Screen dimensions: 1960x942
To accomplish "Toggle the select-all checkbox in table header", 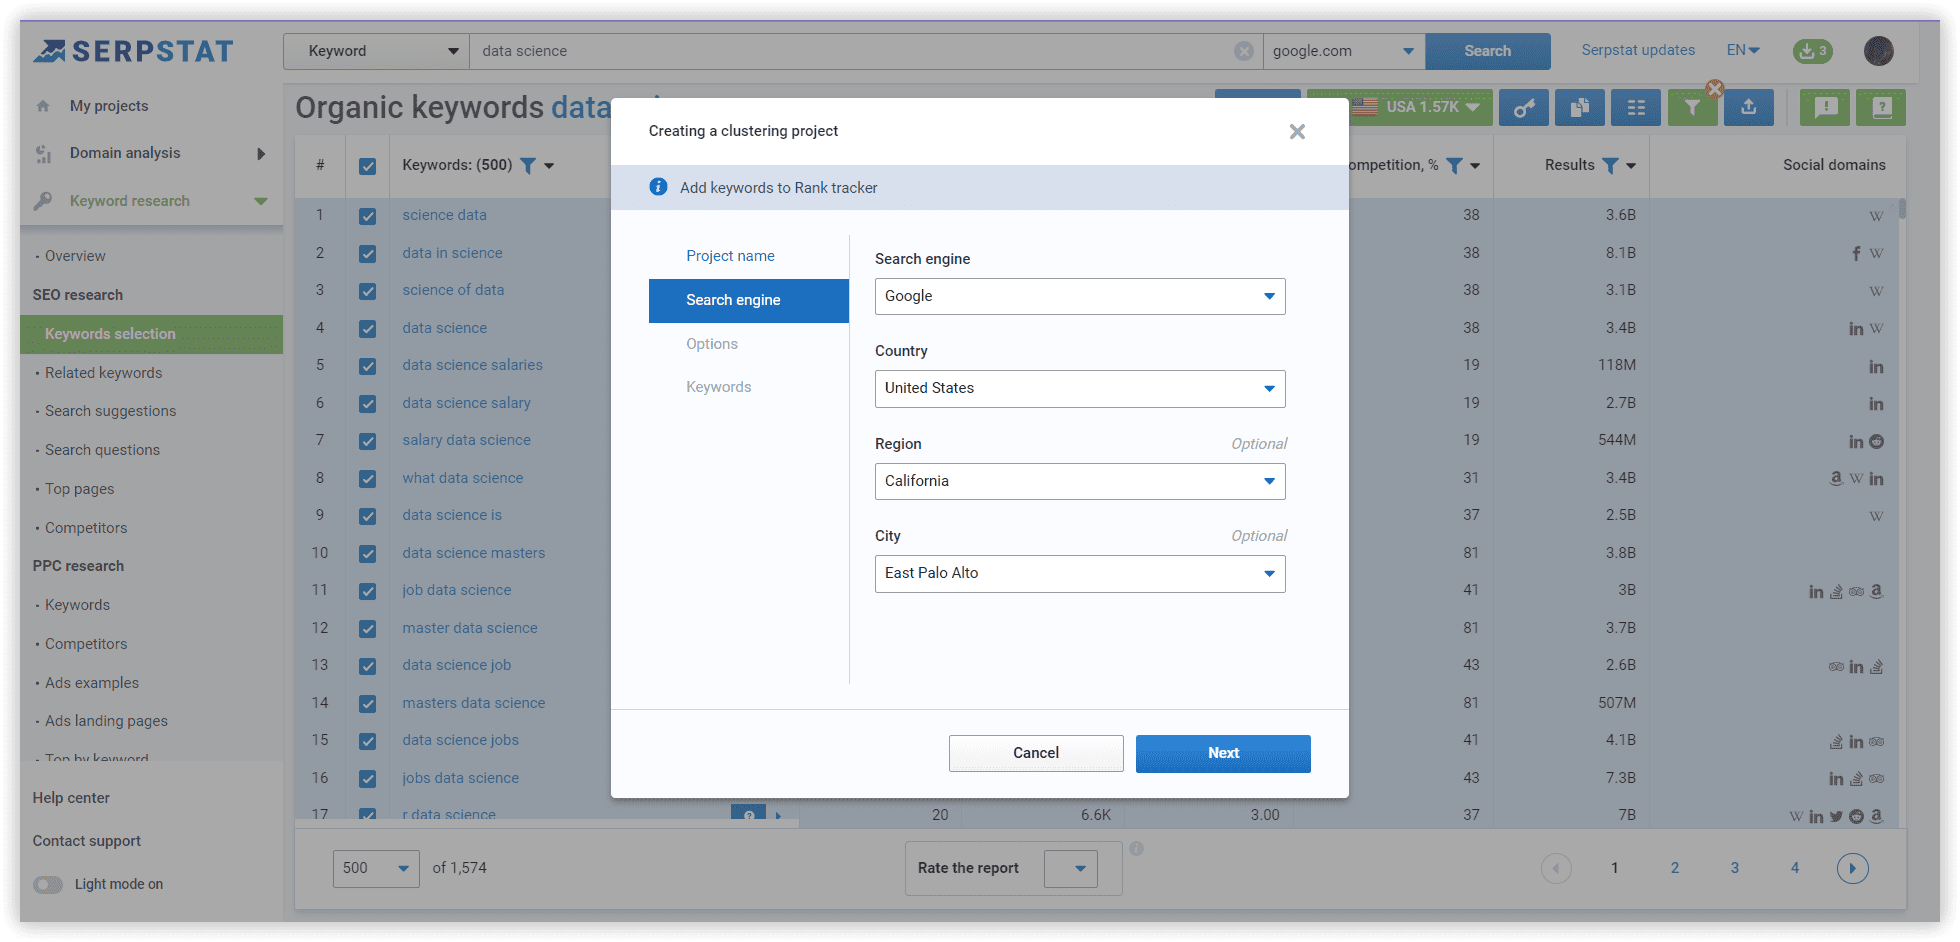I will [368, 166].
